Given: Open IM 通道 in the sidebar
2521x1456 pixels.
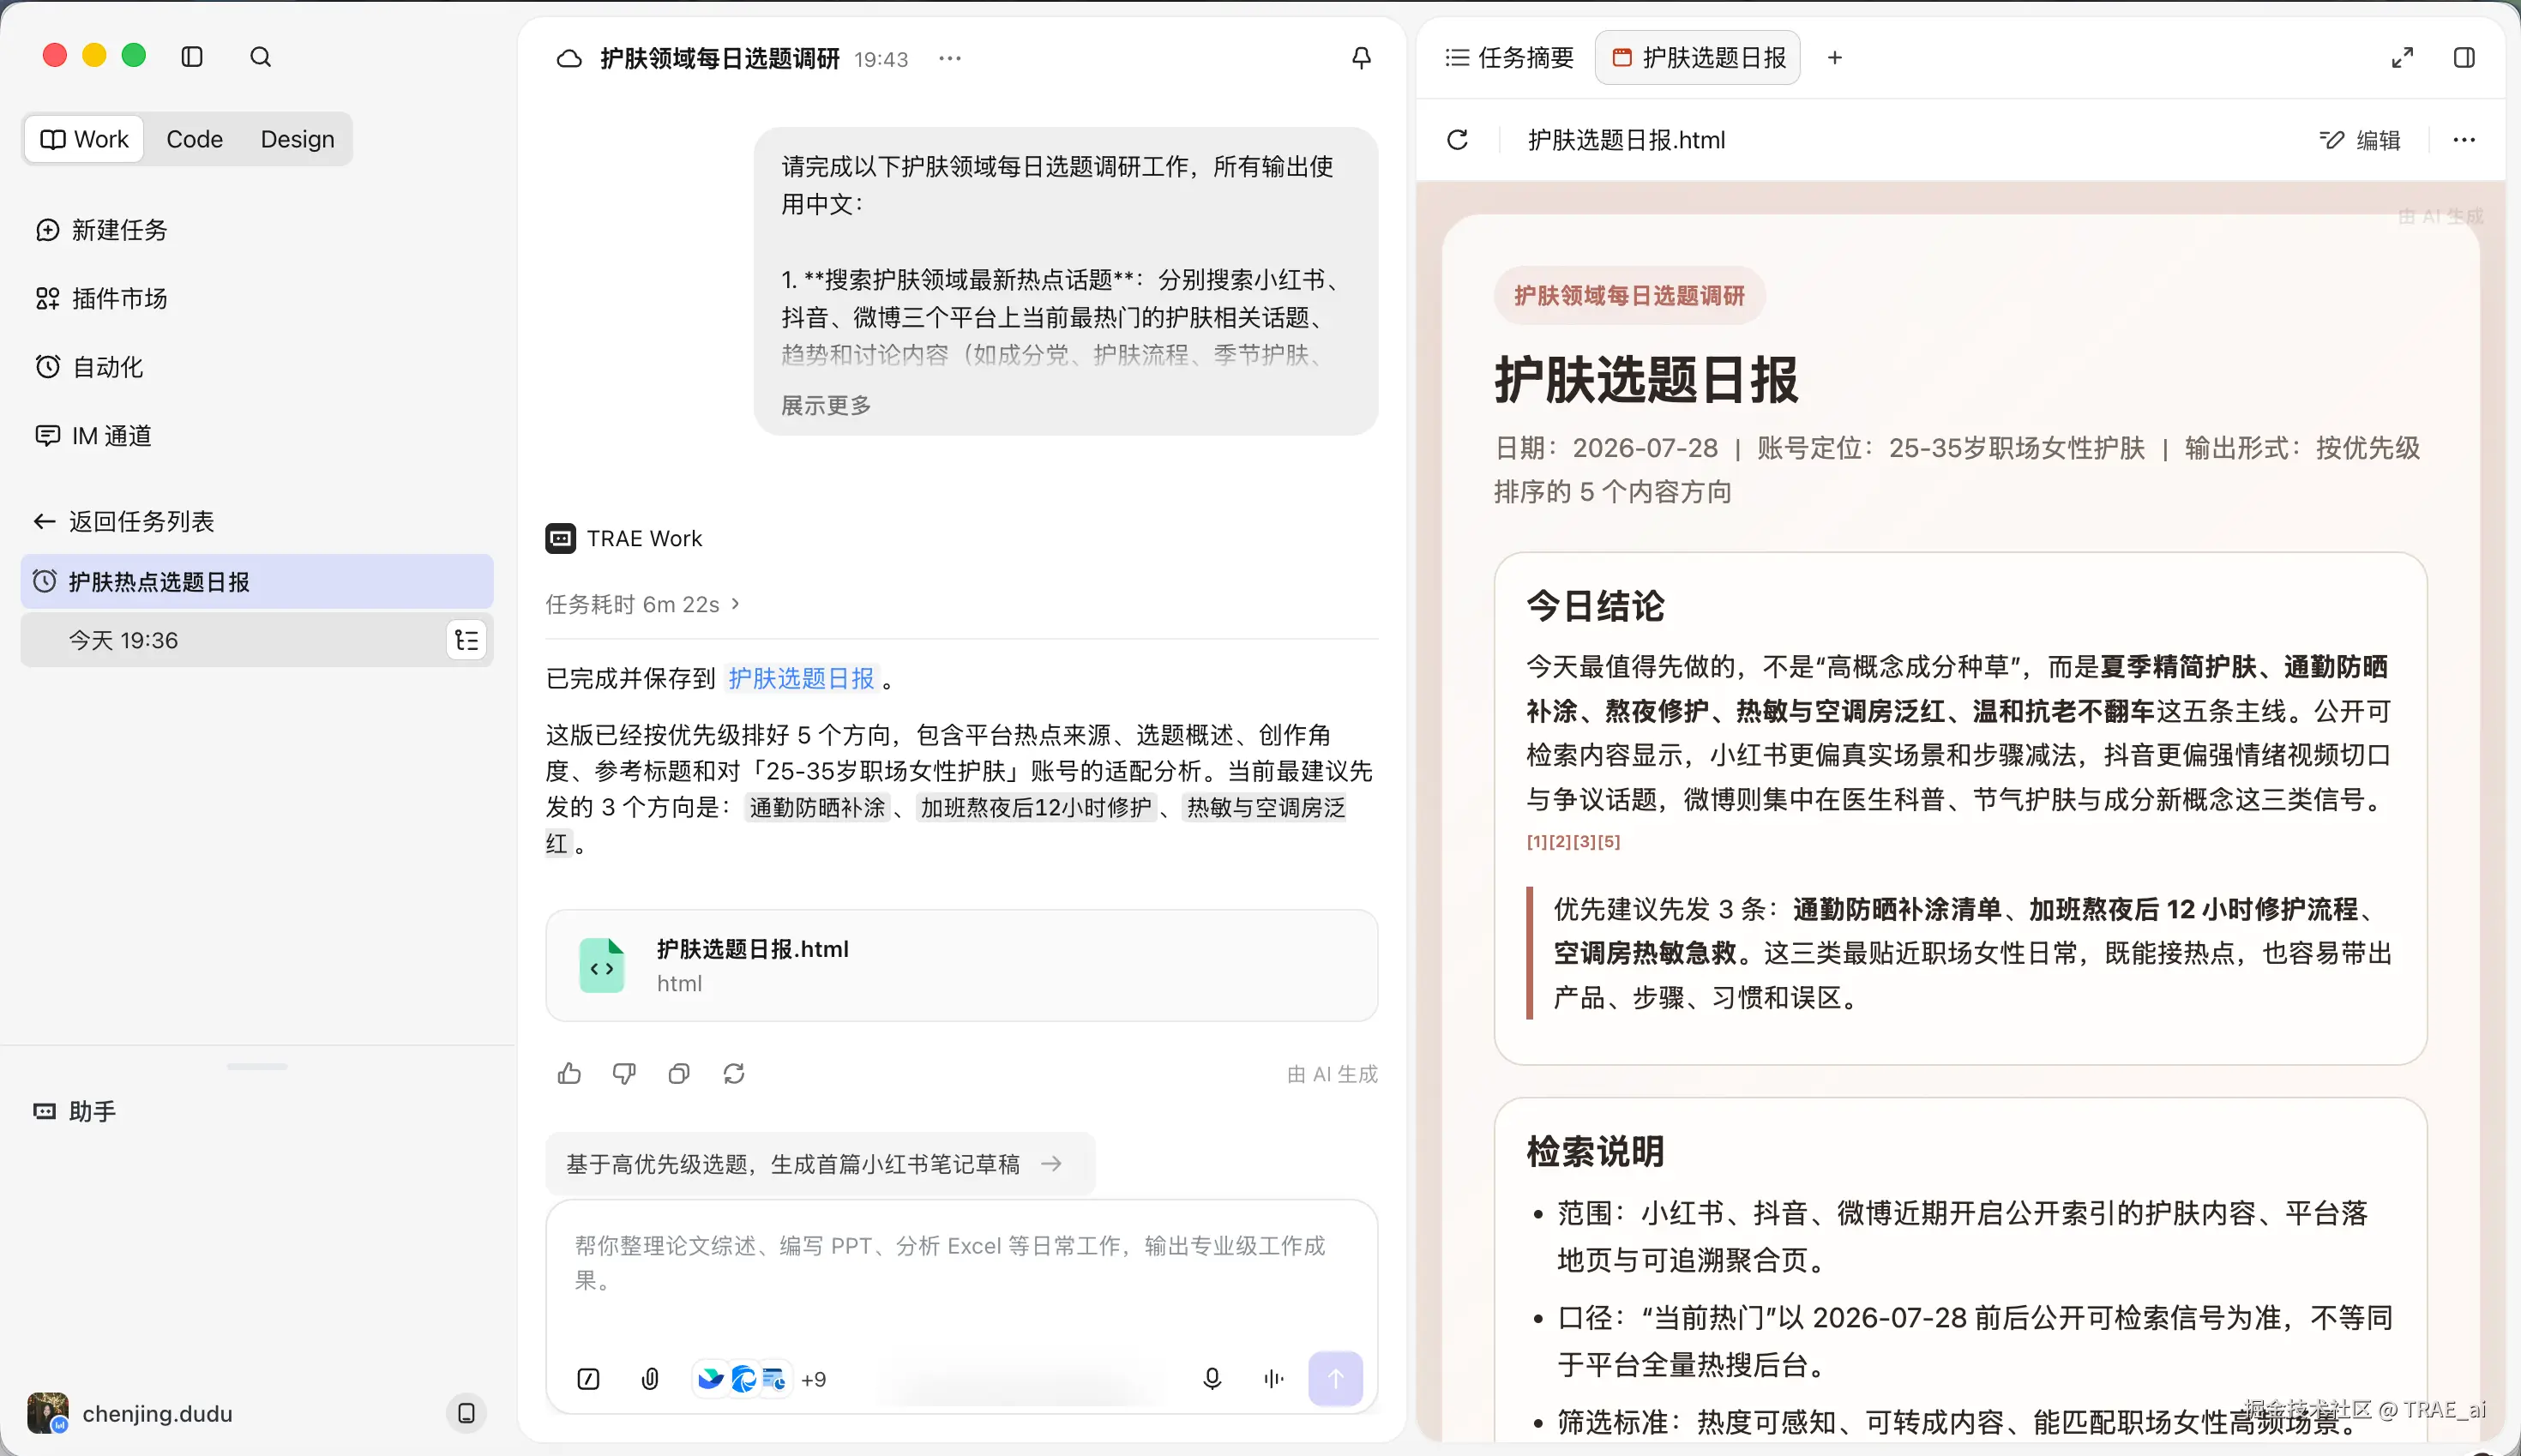Looking at the screenshot, I should 93,436.
